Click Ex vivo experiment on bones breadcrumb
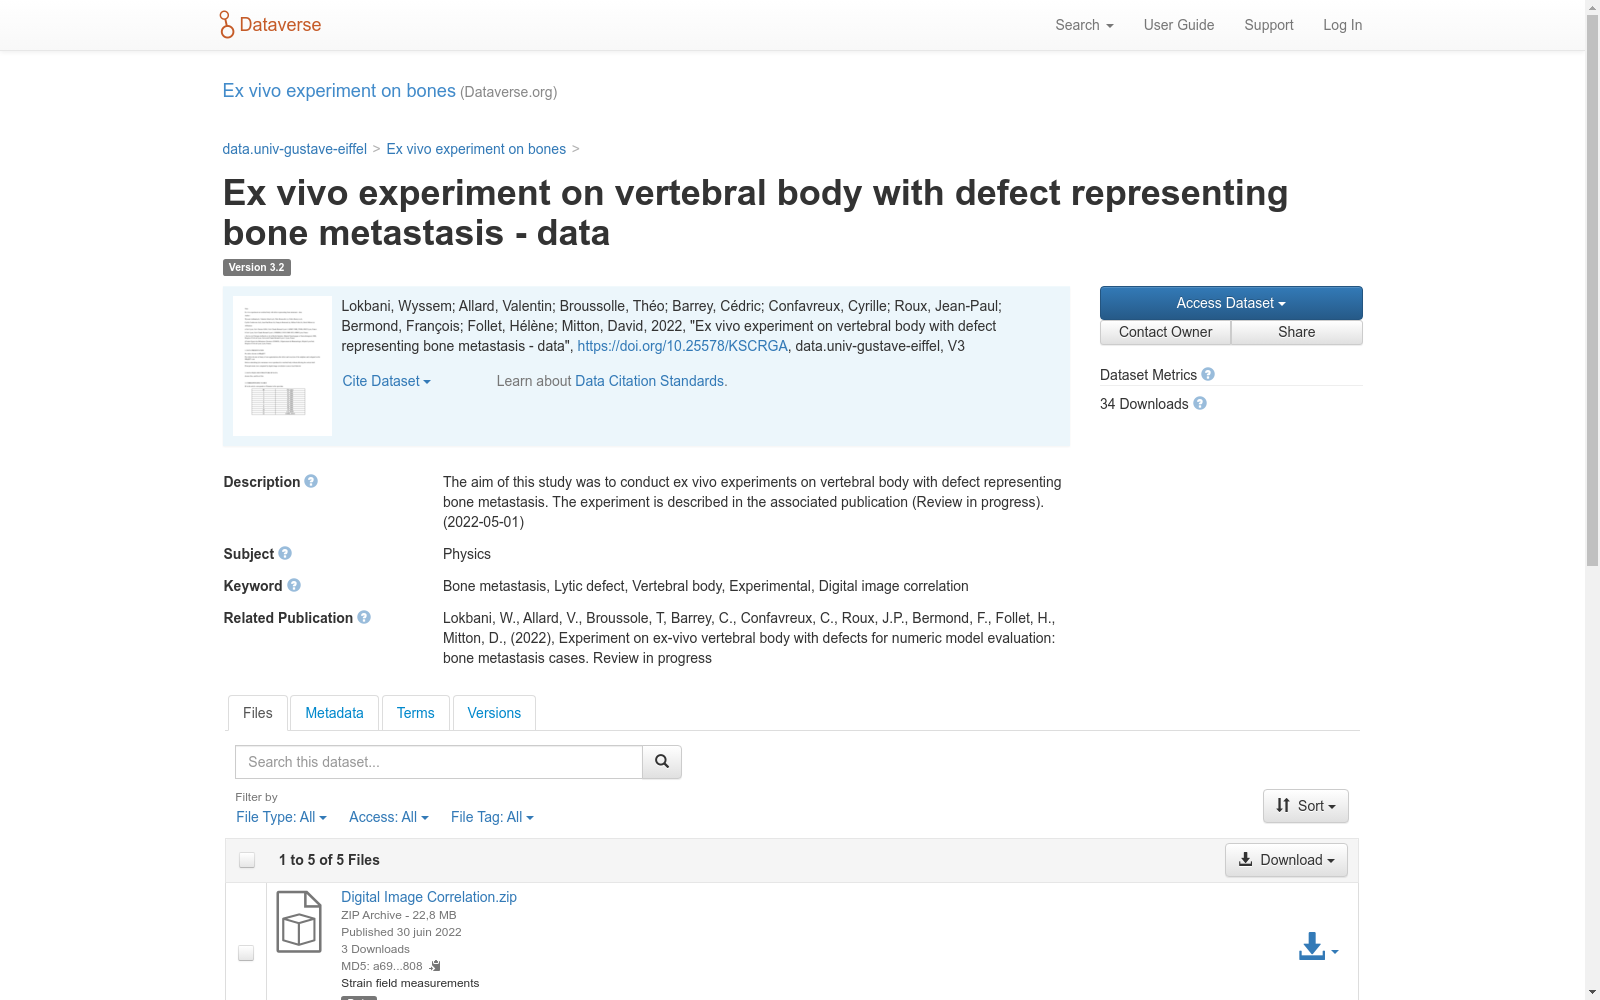The height and width of the screenshot is (1000, 1600). 476,149
